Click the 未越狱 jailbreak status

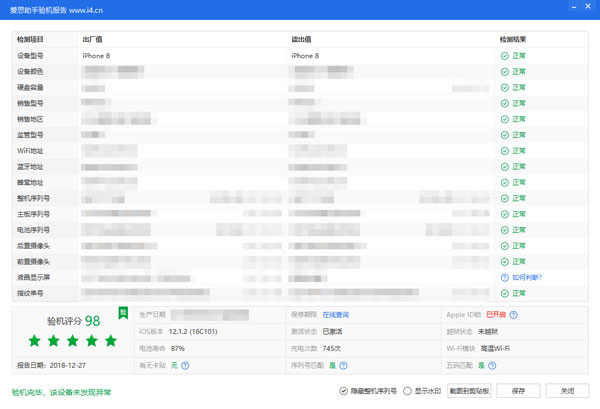488,332
